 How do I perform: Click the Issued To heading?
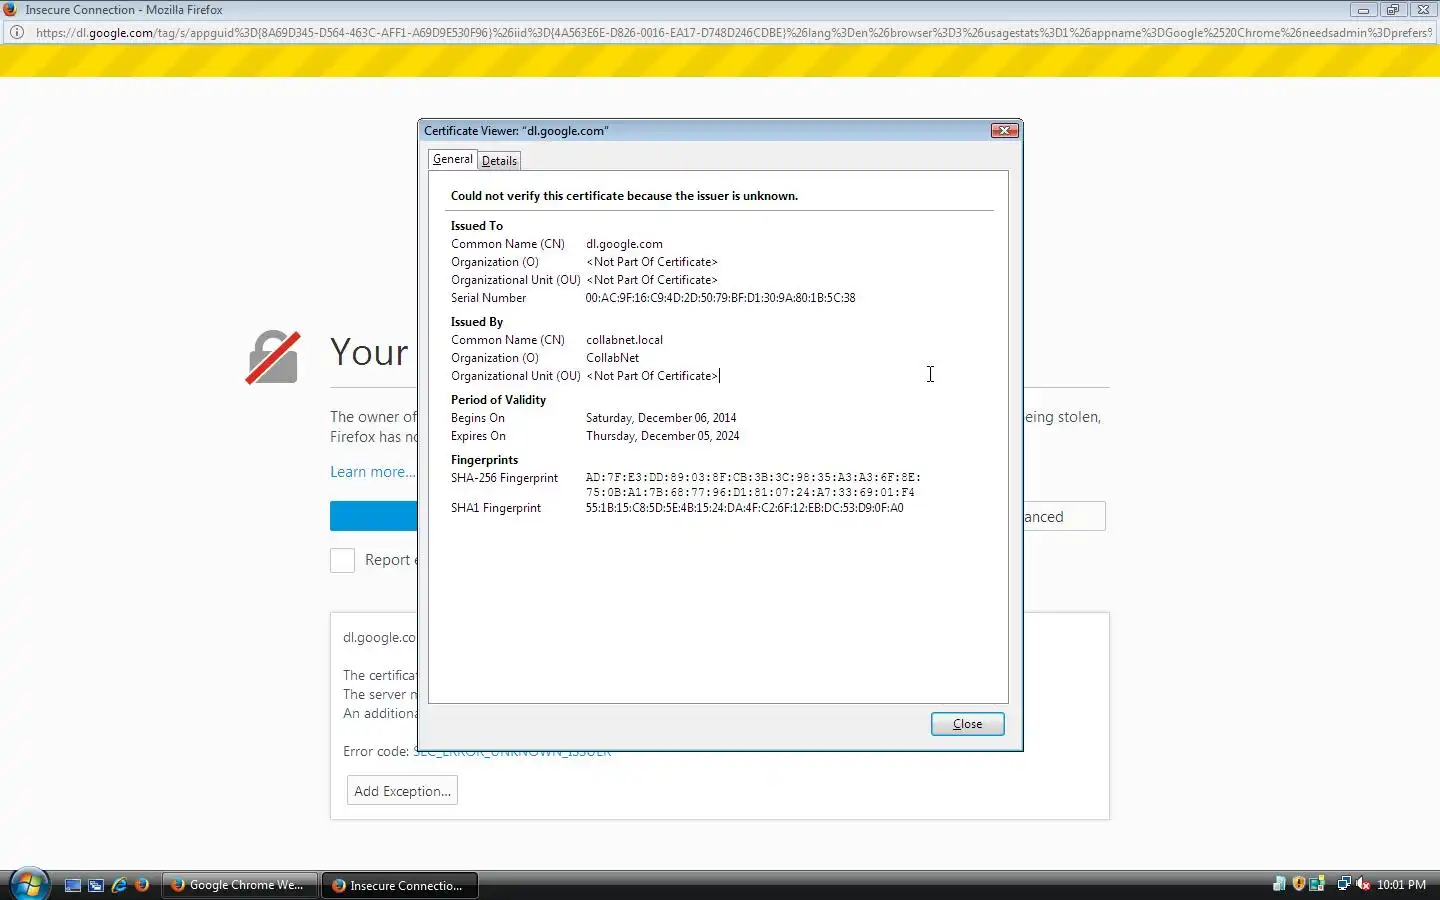click(x=477, y=226)
